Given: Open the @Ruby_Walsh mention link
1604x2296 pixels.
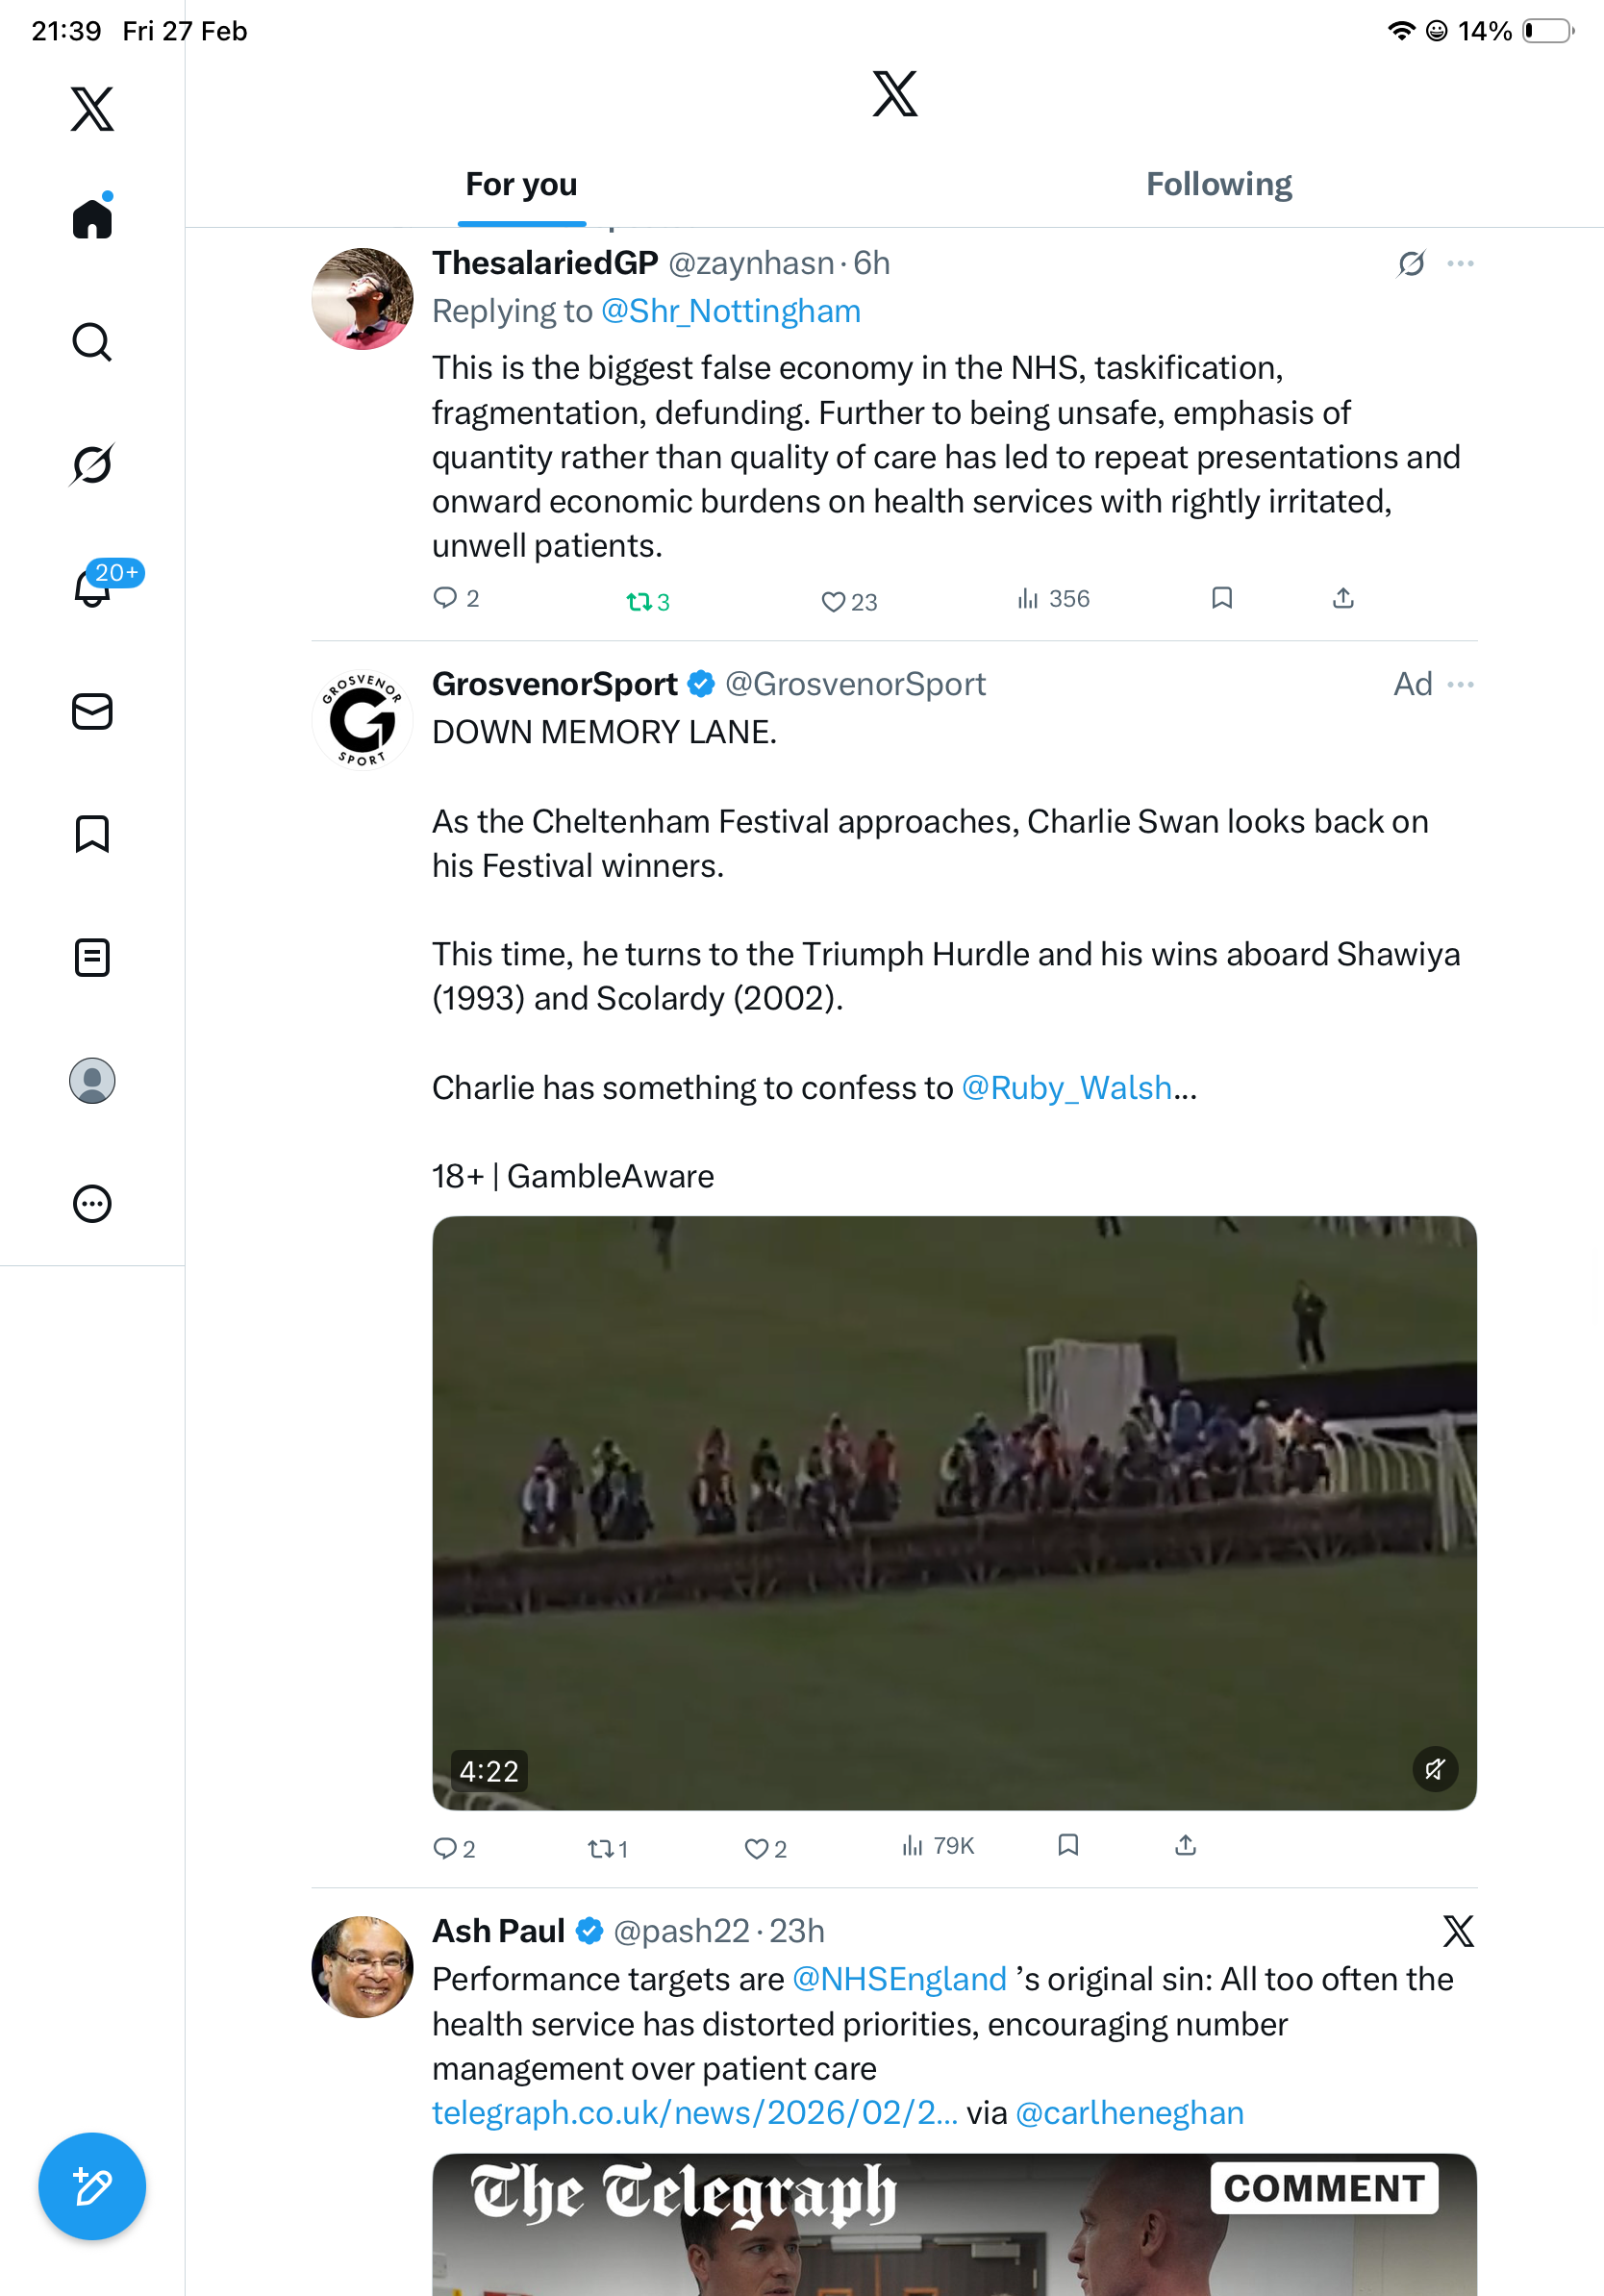Looking at the screenshot, I should pyautogui.click(x=1066, y=1087).
